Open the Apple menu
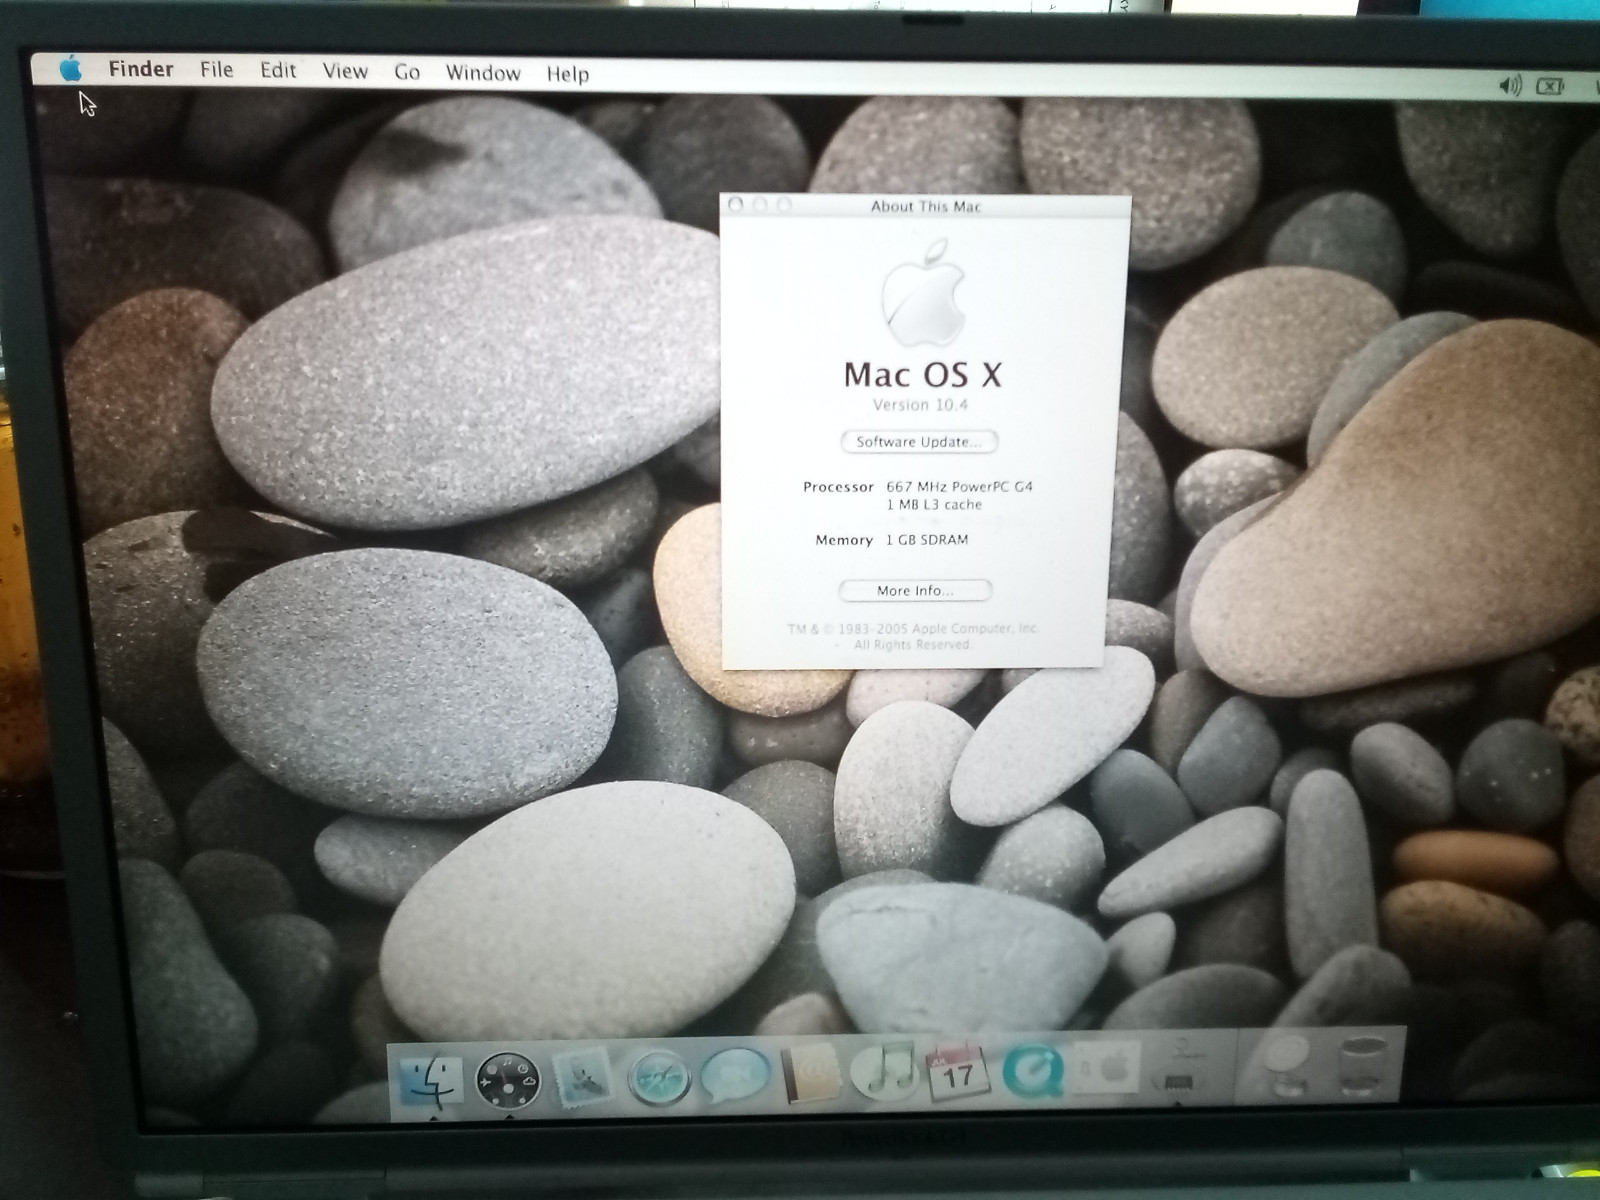 coord(70,69)
